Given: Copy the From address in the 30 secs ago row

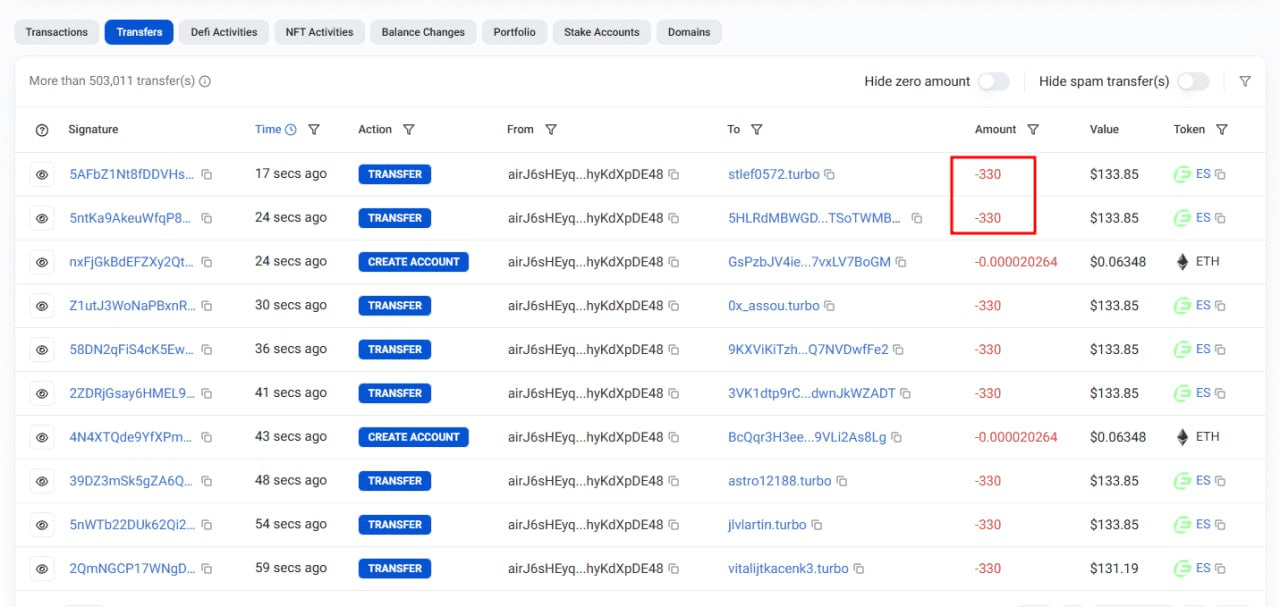Looking at the screenshot, I should tap(674, 306).
